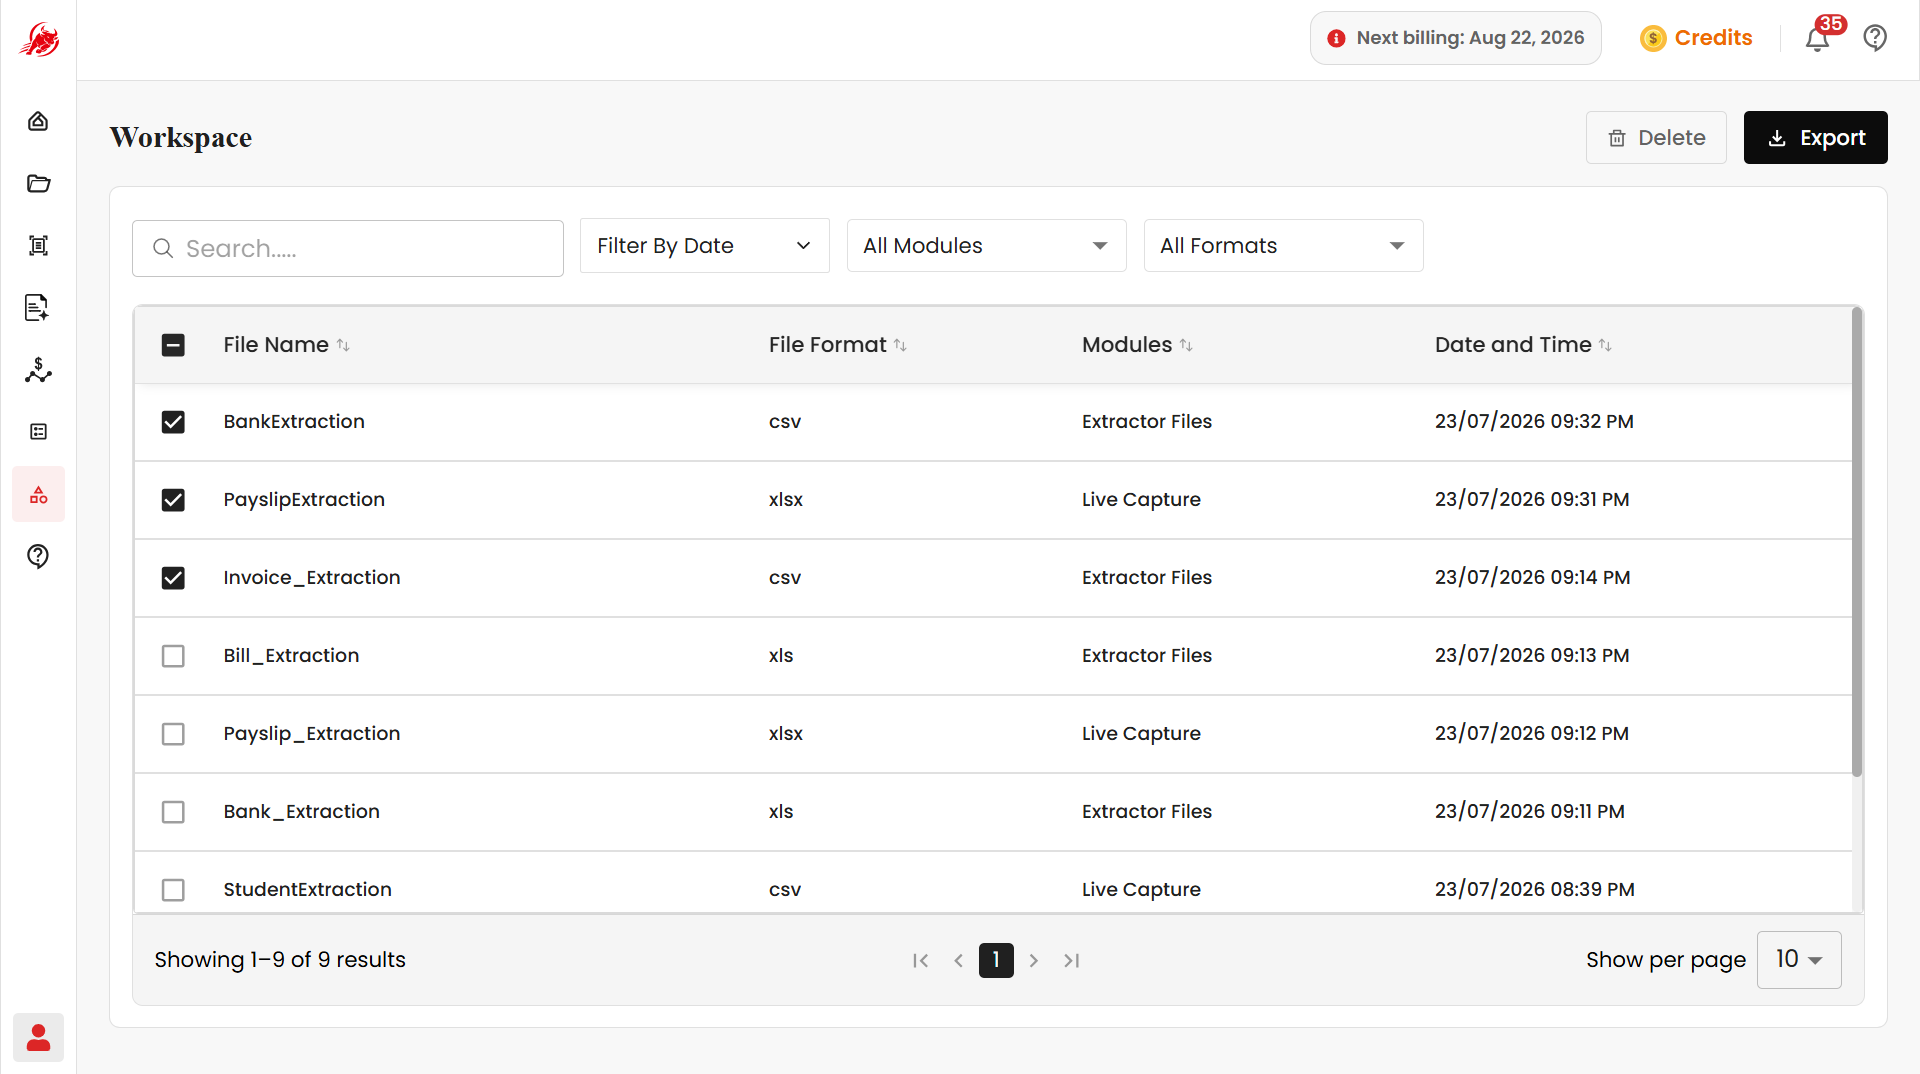Sort by File Name column arrows

click(x=343, y=345)
